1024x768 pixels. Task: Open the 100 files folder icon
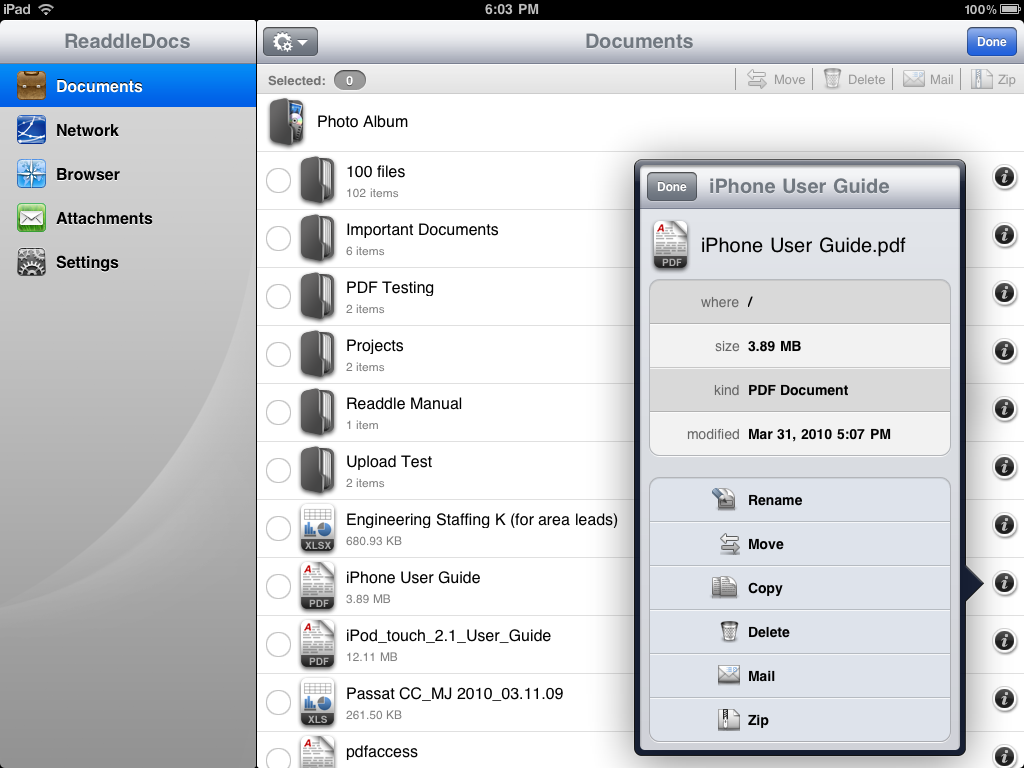point(317,180)
